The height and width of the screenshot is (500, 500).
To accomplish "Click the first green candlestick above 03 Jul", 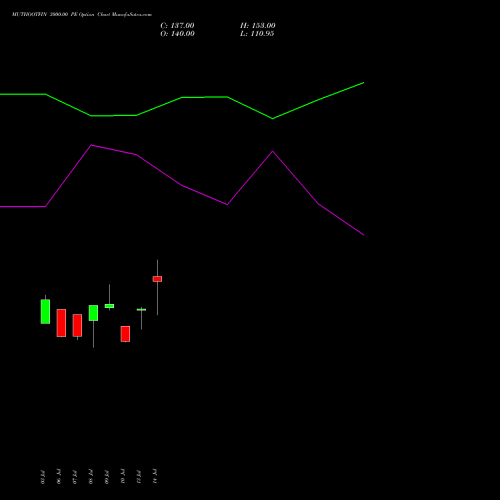I will 45,311.
